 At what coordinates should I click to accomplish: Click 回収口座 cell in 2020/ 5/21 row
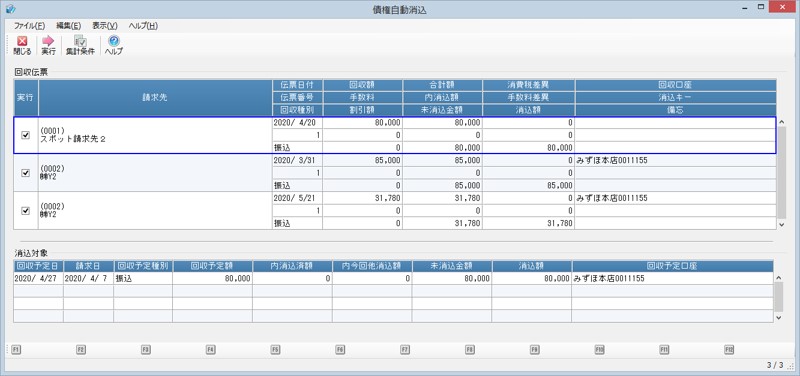click(x=676, y=198)
